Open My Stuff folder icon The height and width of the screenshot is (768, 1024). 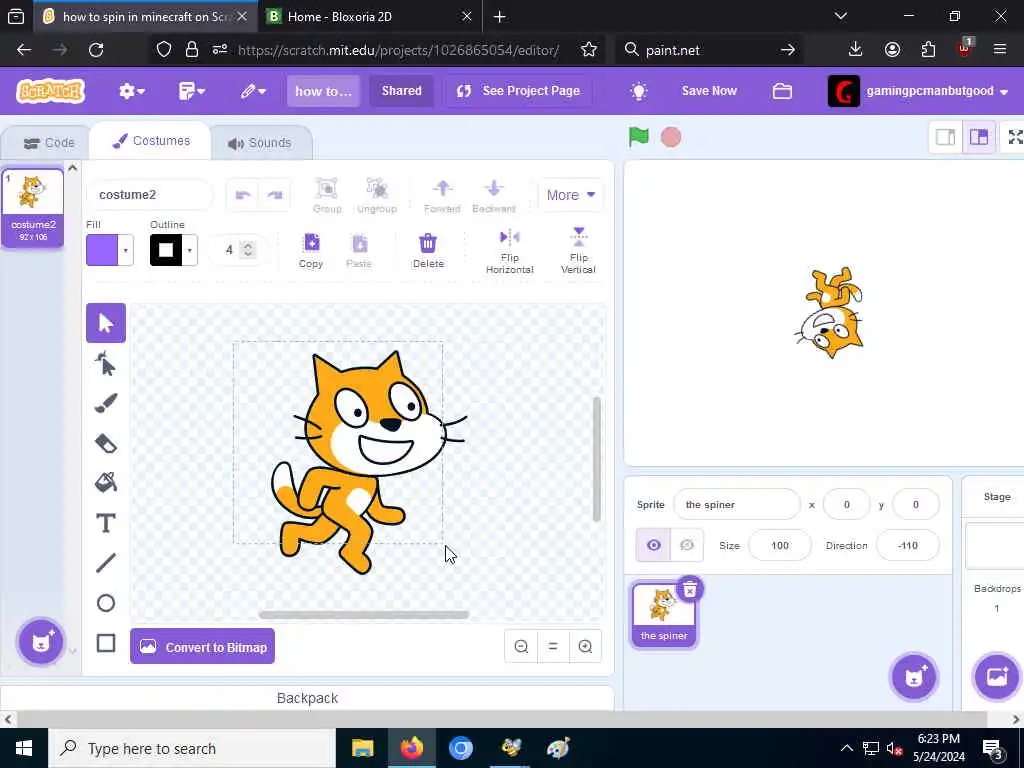click(x=782, y=91)
